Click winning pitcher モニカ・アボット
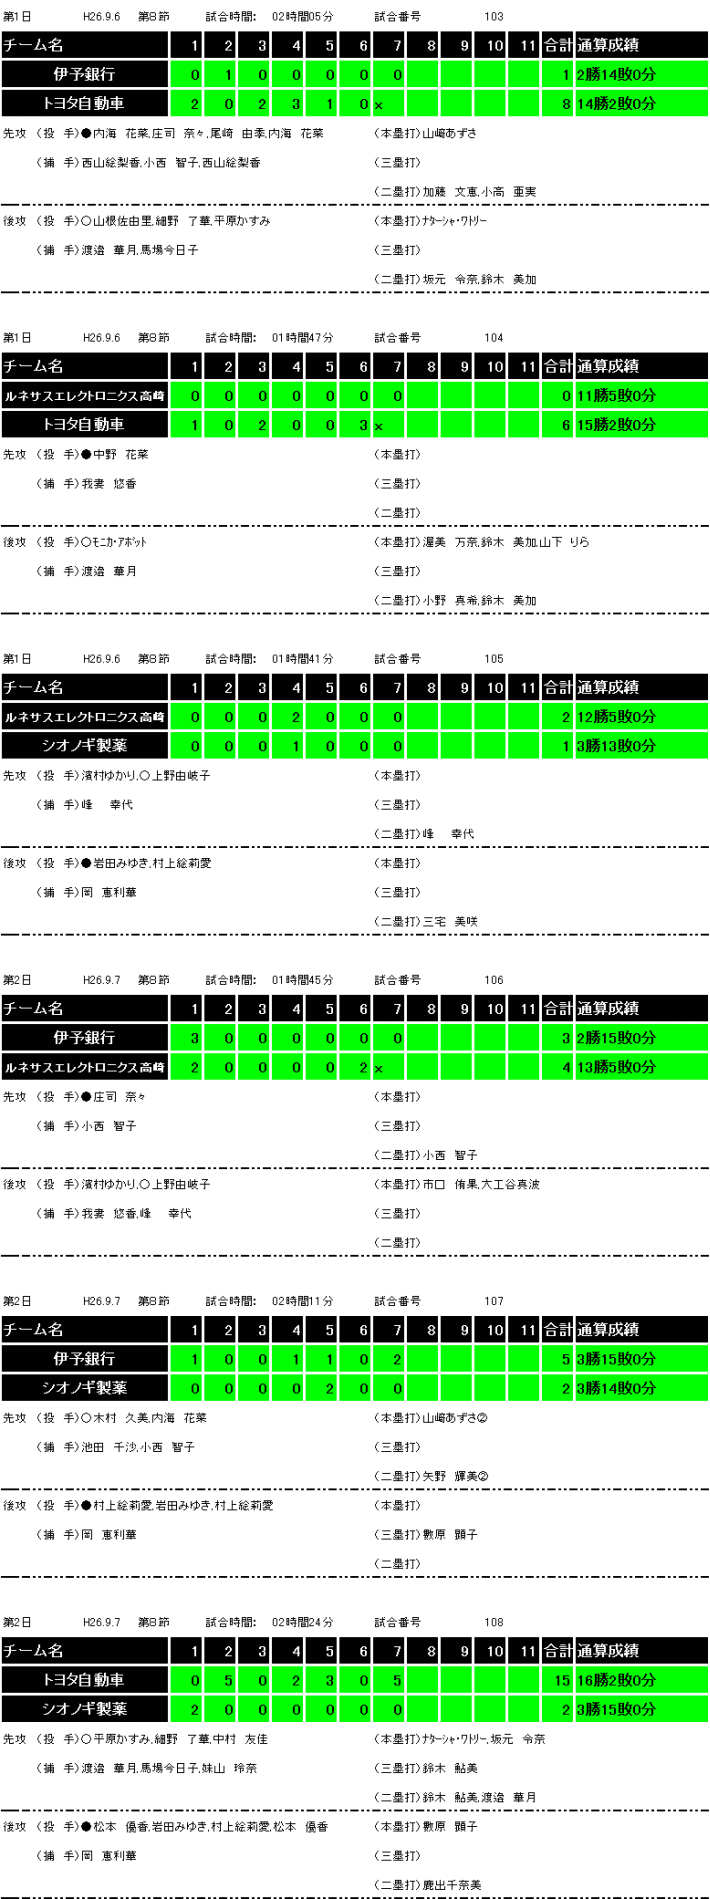 coord(113,542)
